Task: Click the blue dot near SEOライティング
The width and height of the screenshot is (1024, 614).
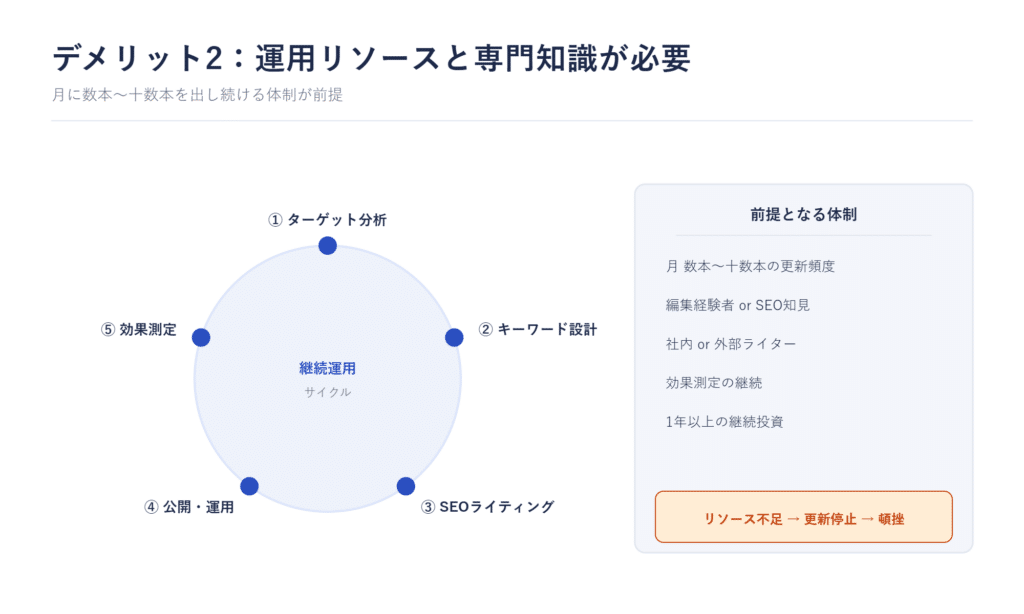Action: coord(406,486)
